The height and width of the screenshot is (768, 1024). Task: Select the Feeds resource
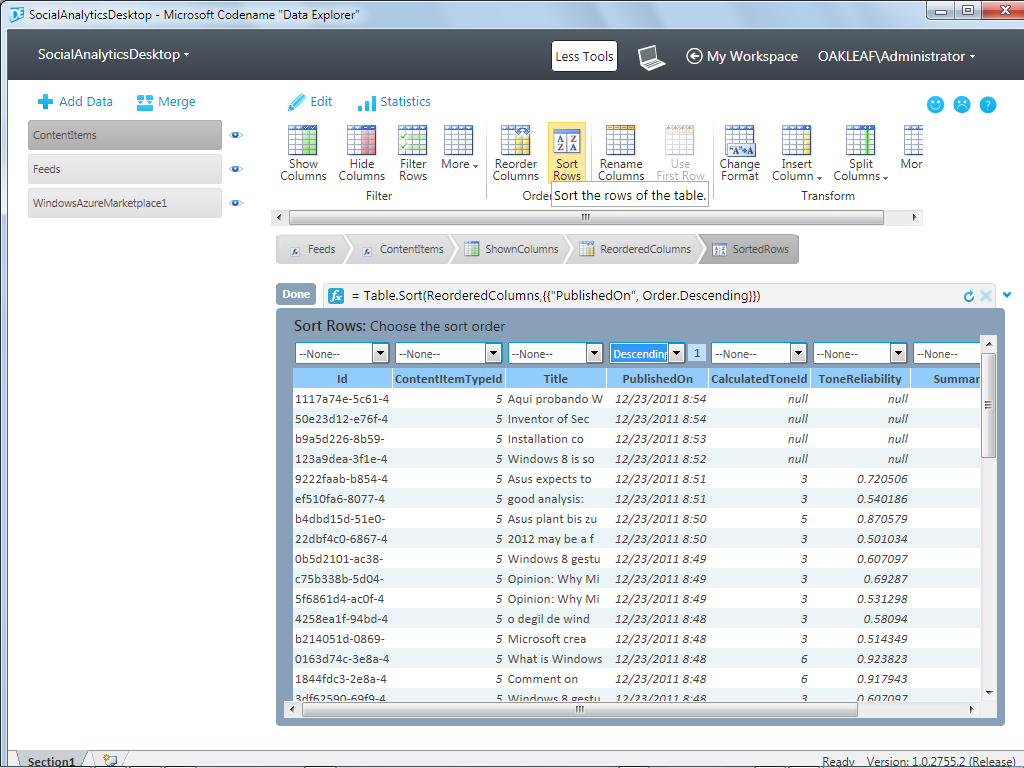pyautogui.click(x=125, y=169)
